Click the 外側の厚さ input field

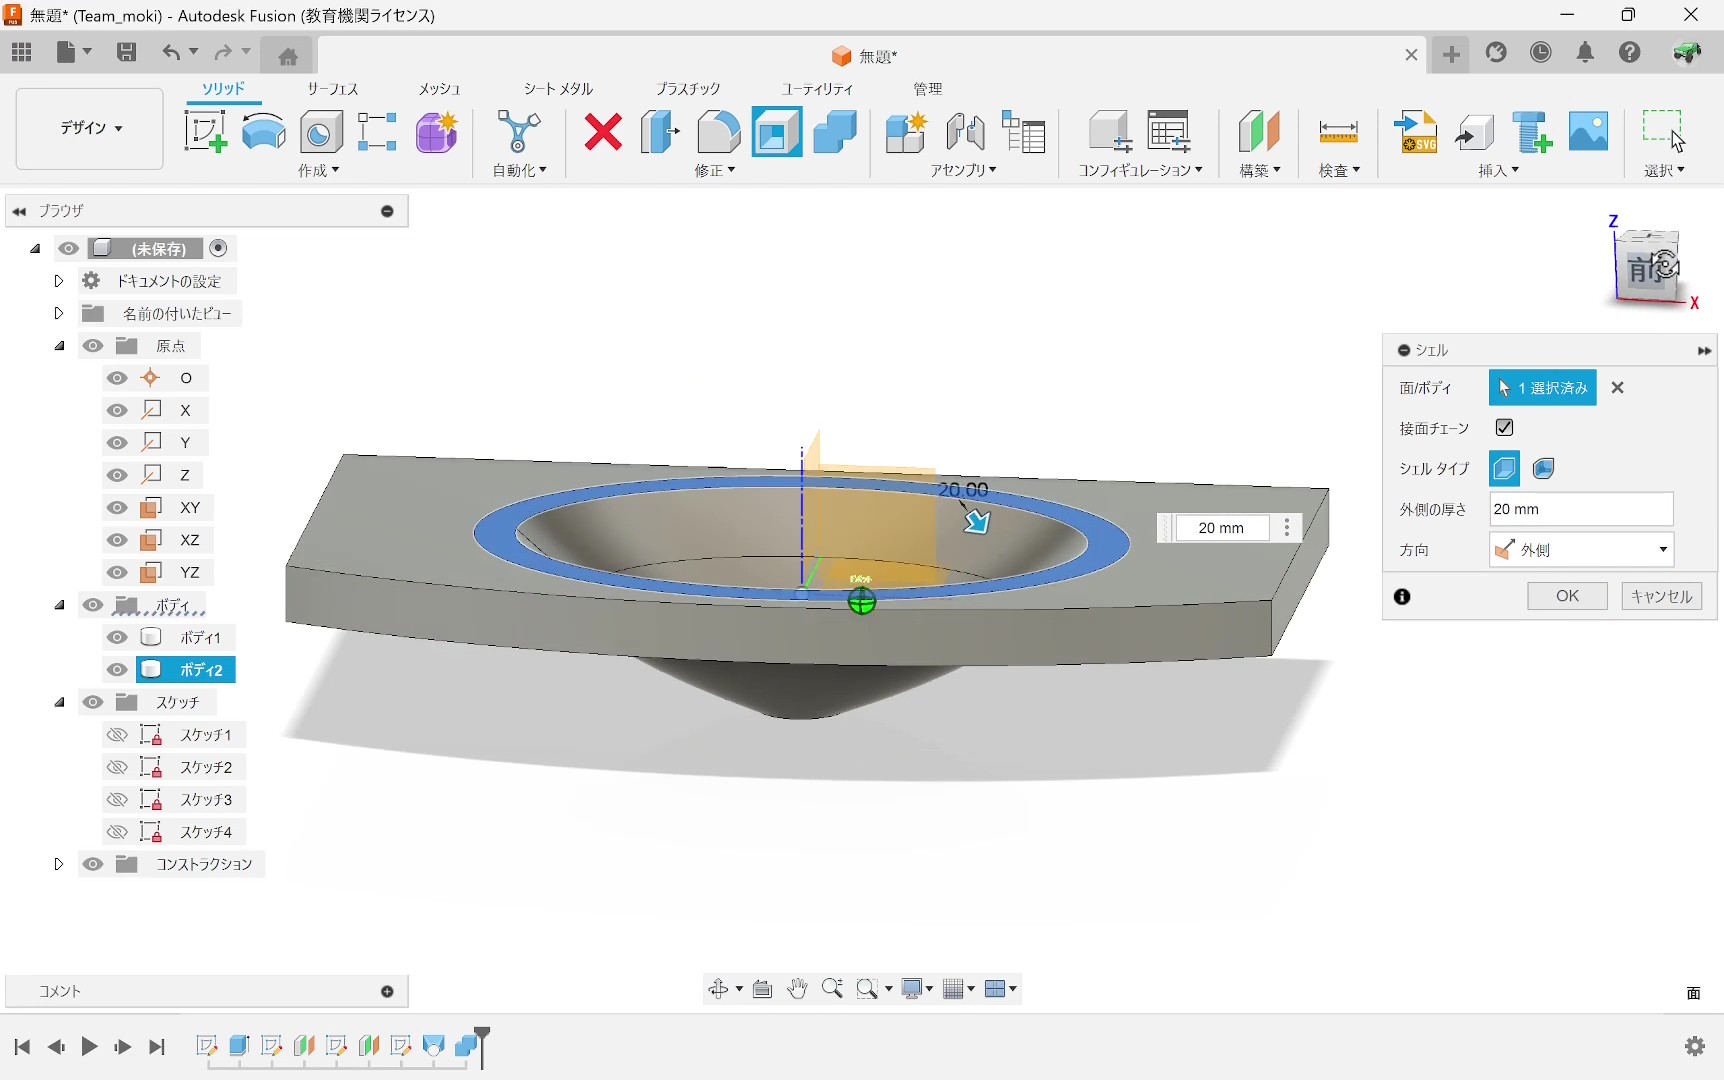click(x=1581, y=509)
